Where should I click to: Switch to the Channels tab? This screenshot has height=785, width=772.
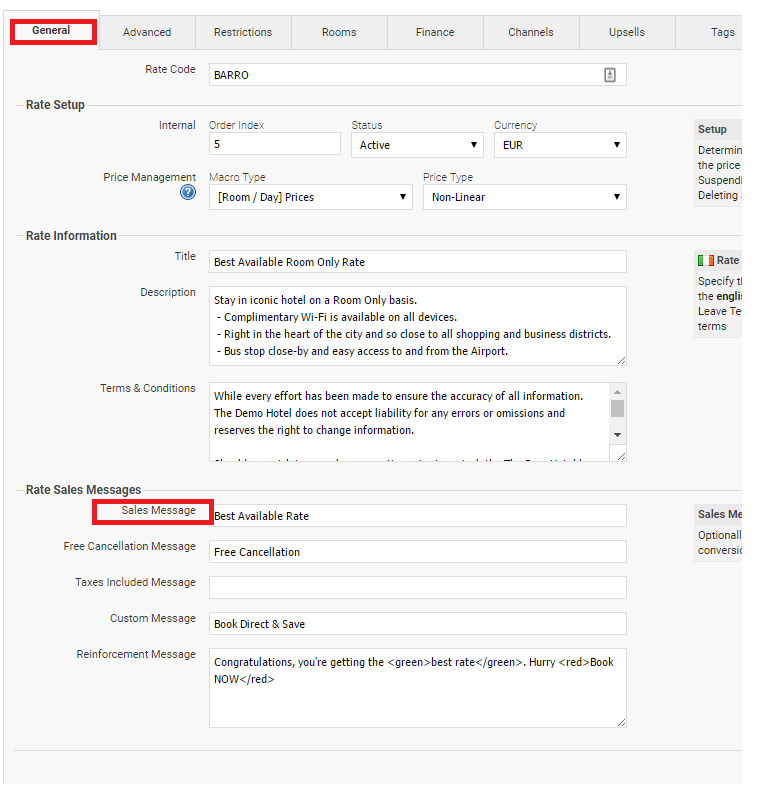coord(531,33)
